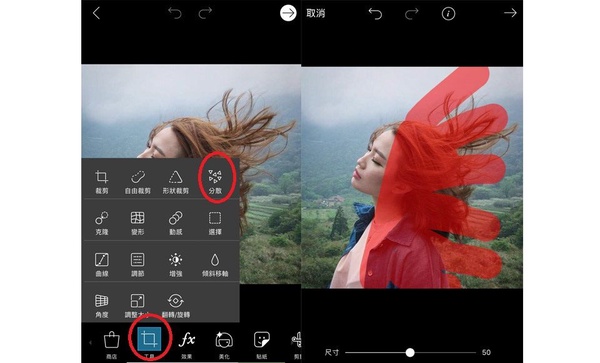Choose the 變形 stretch tool

pyautogui.click(x=138, y=223)
